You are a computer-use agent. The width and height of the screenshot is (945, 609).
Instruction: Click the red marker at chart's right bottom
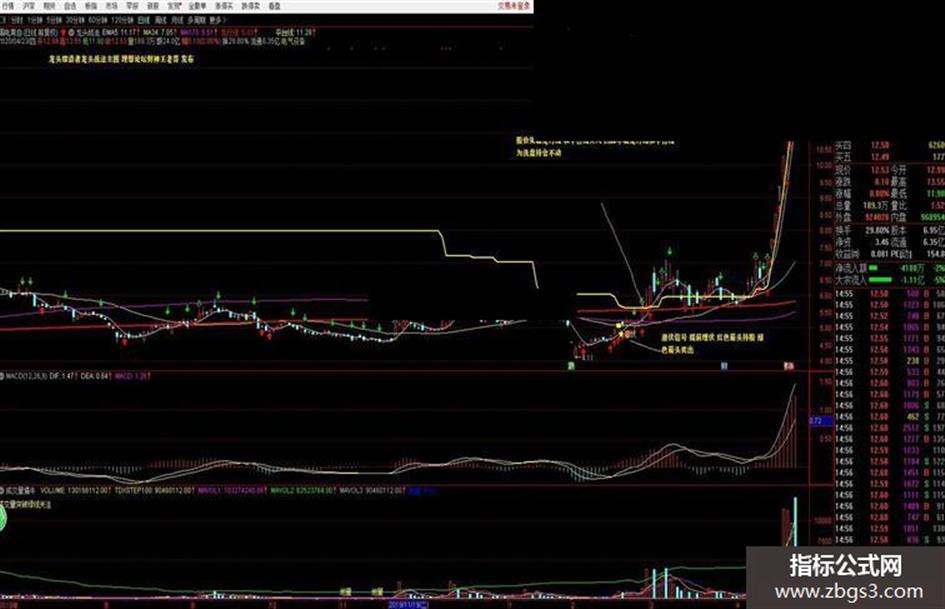(789, 365)
